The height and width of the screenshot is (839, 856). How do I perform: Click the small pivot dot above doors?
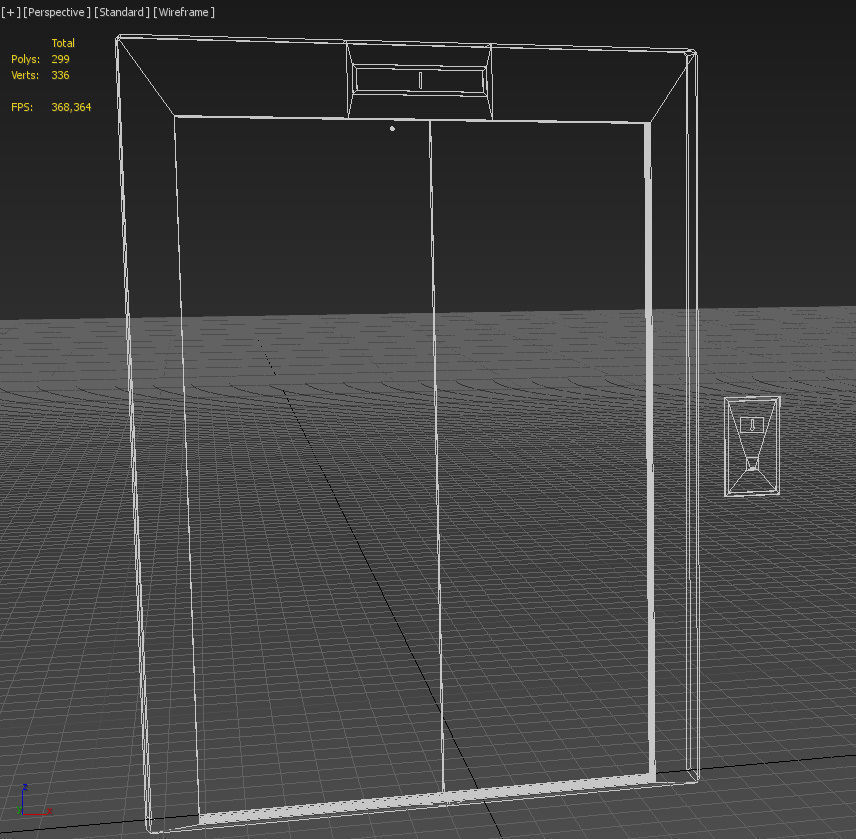click(x=392, y=129)
